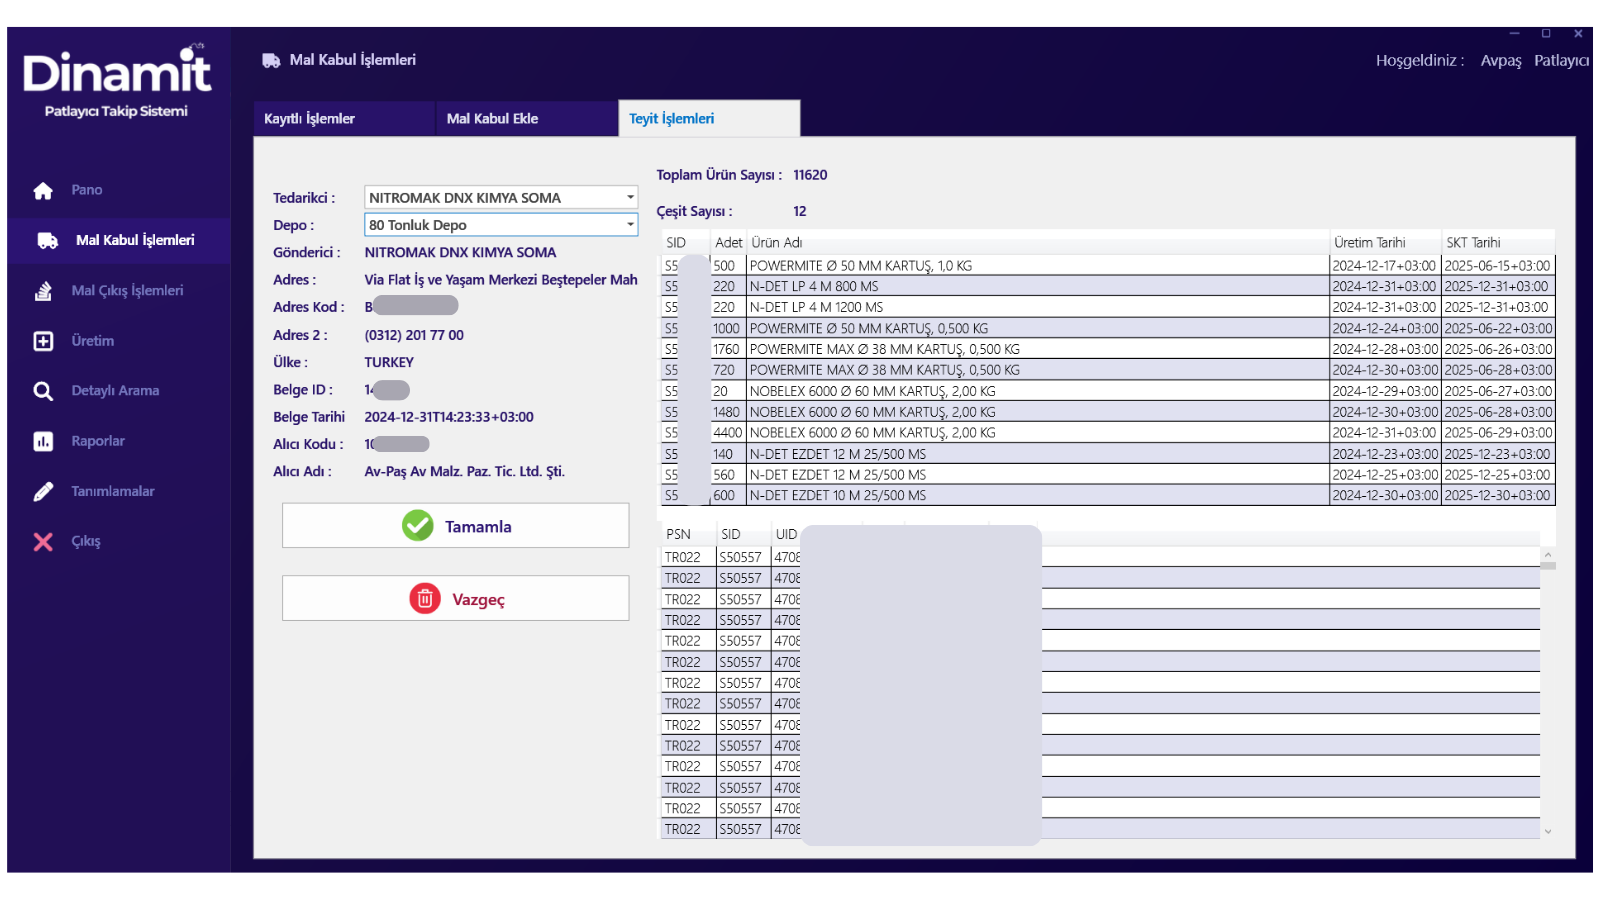Click the Adres 2 phone number value
This screenshot has width=1600, height=900.
[414, 335]
